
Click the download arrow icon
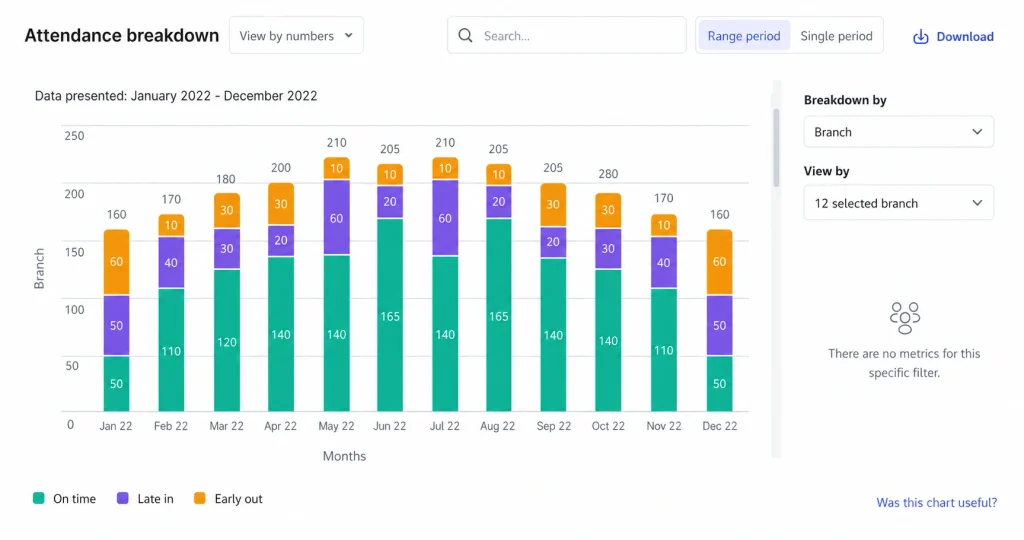click(920, 37)
